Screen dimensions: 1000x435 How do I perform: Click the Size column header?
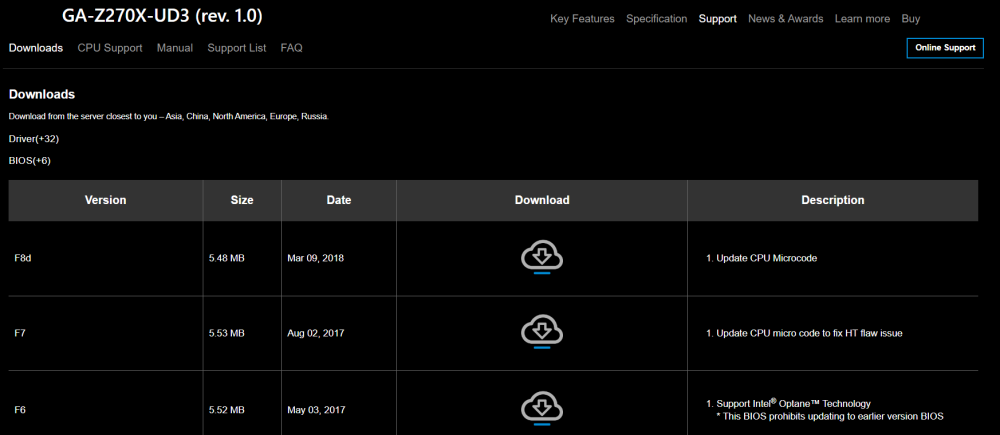242,200
